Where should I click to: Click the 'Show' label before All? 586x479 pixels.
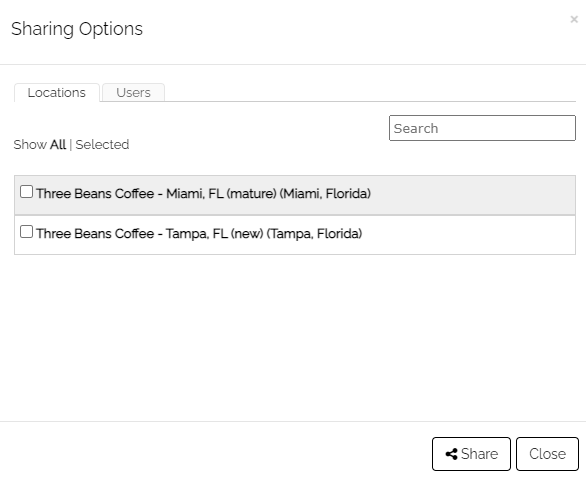pos(30,145)
